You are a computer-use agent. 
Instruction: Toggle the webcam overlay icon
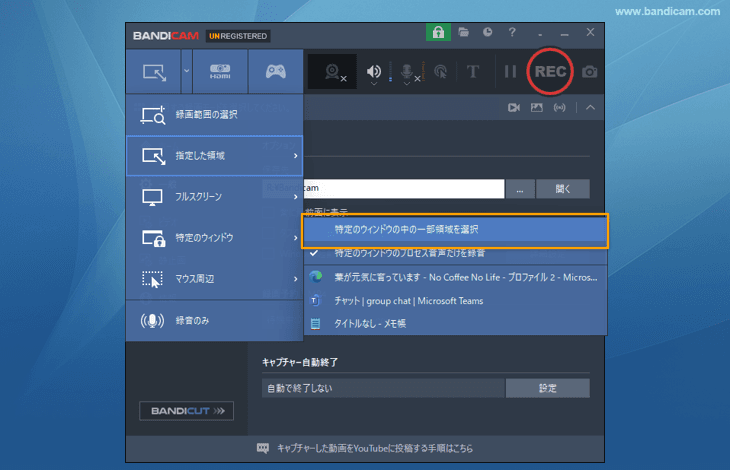[x=332, y=72]
